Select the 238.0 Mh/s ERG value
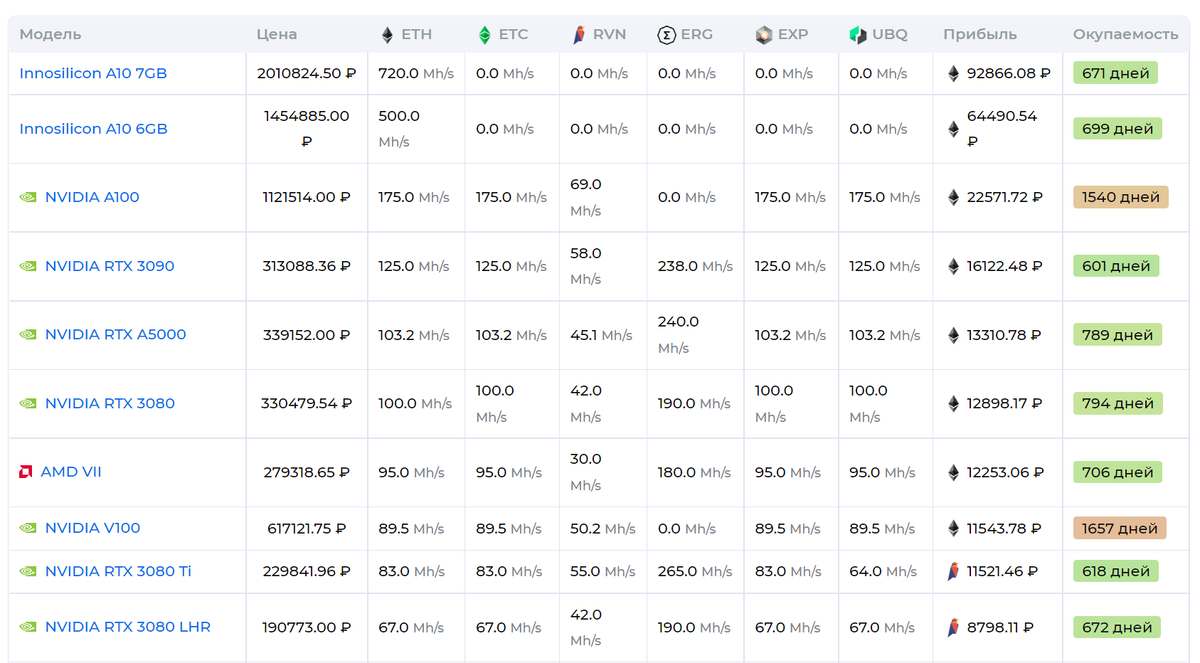The width and height of the screenshot is (1200, 663). pos(695,267)
